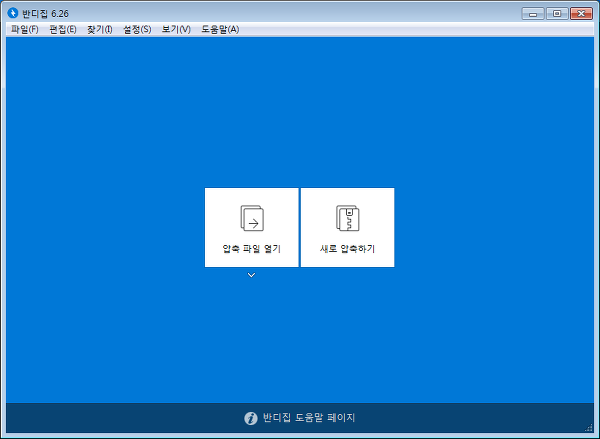Close the 반디집 window
Screen dimensions: 600x439
pyautogui.click(x=581, y=14)
